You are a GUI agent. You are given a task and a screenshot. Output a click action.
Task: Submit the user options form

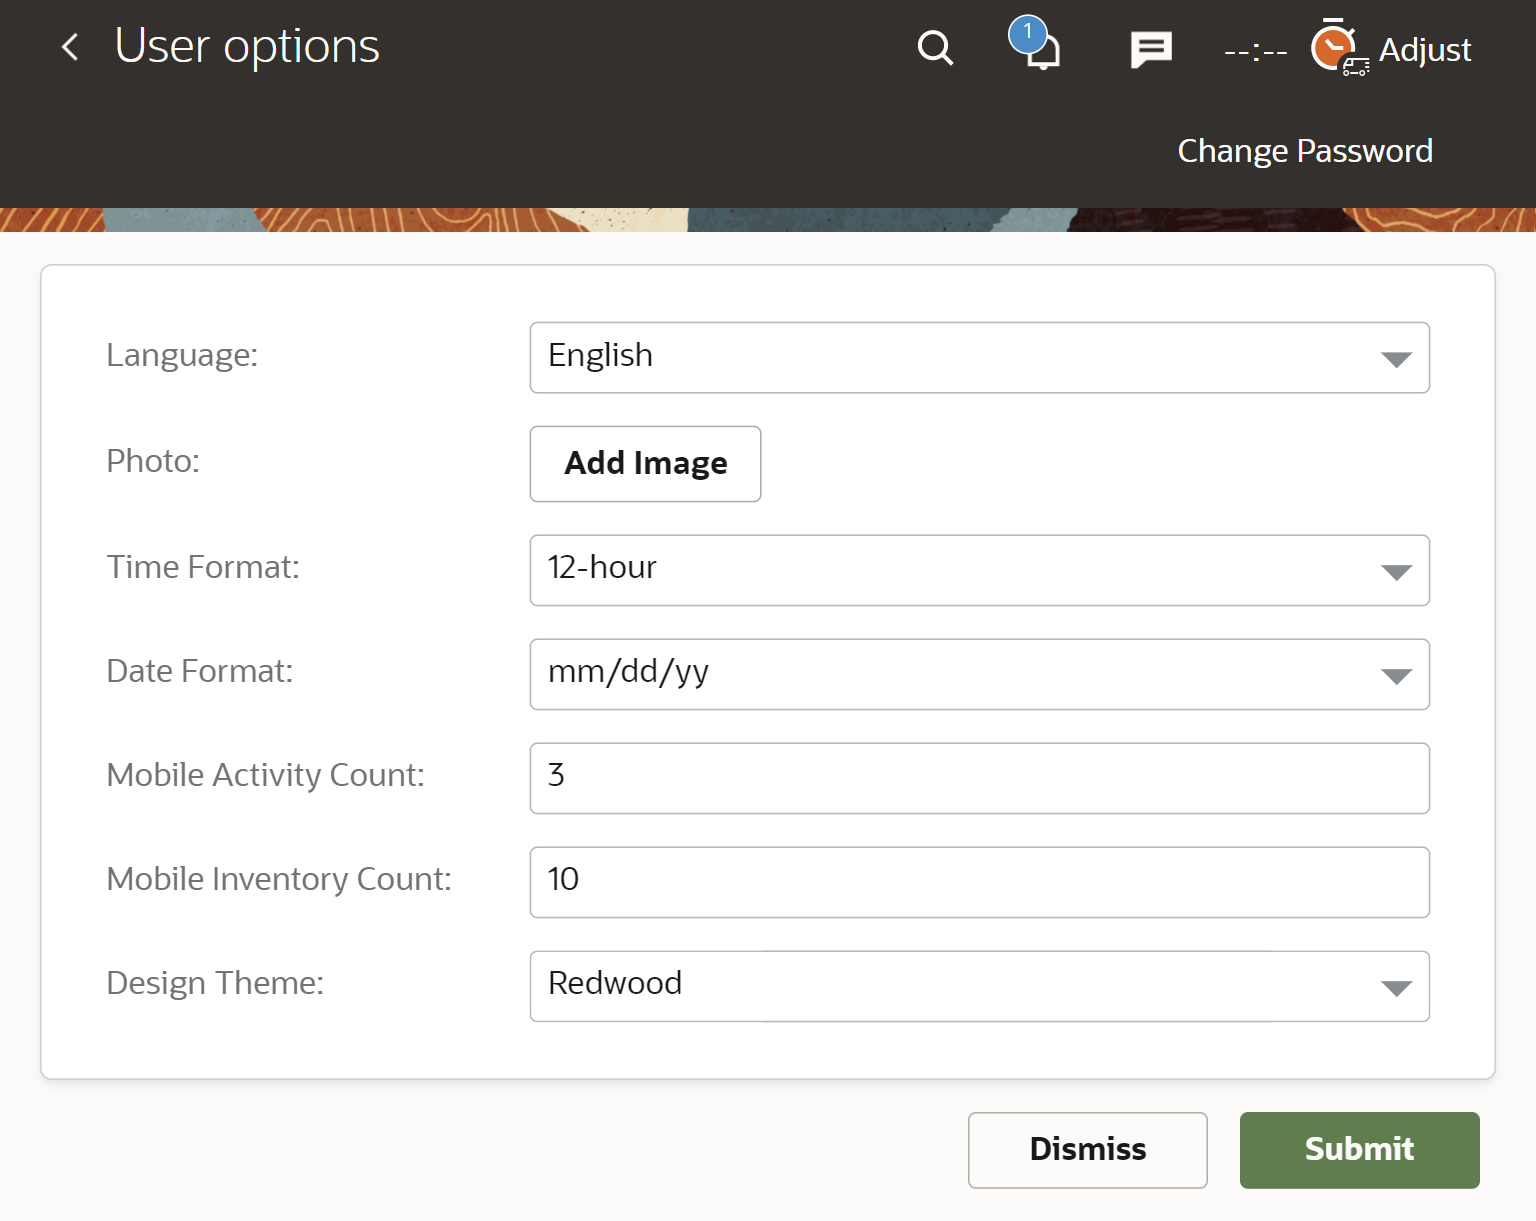click(x=1359, y=1150)
